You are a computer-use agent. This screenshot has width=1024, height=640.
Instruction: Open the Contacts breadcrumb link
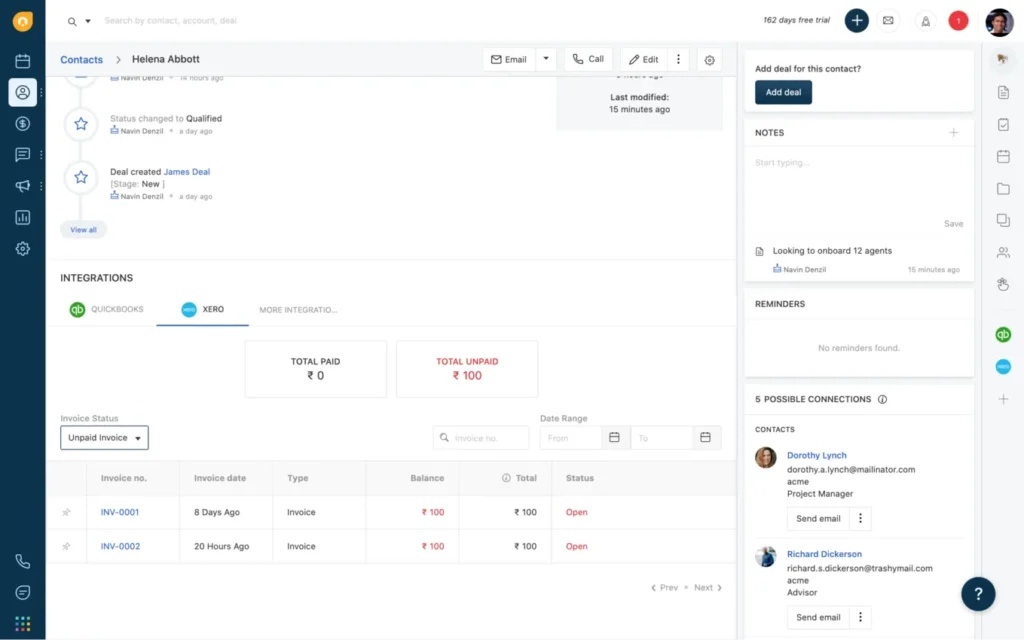[82, 59]
